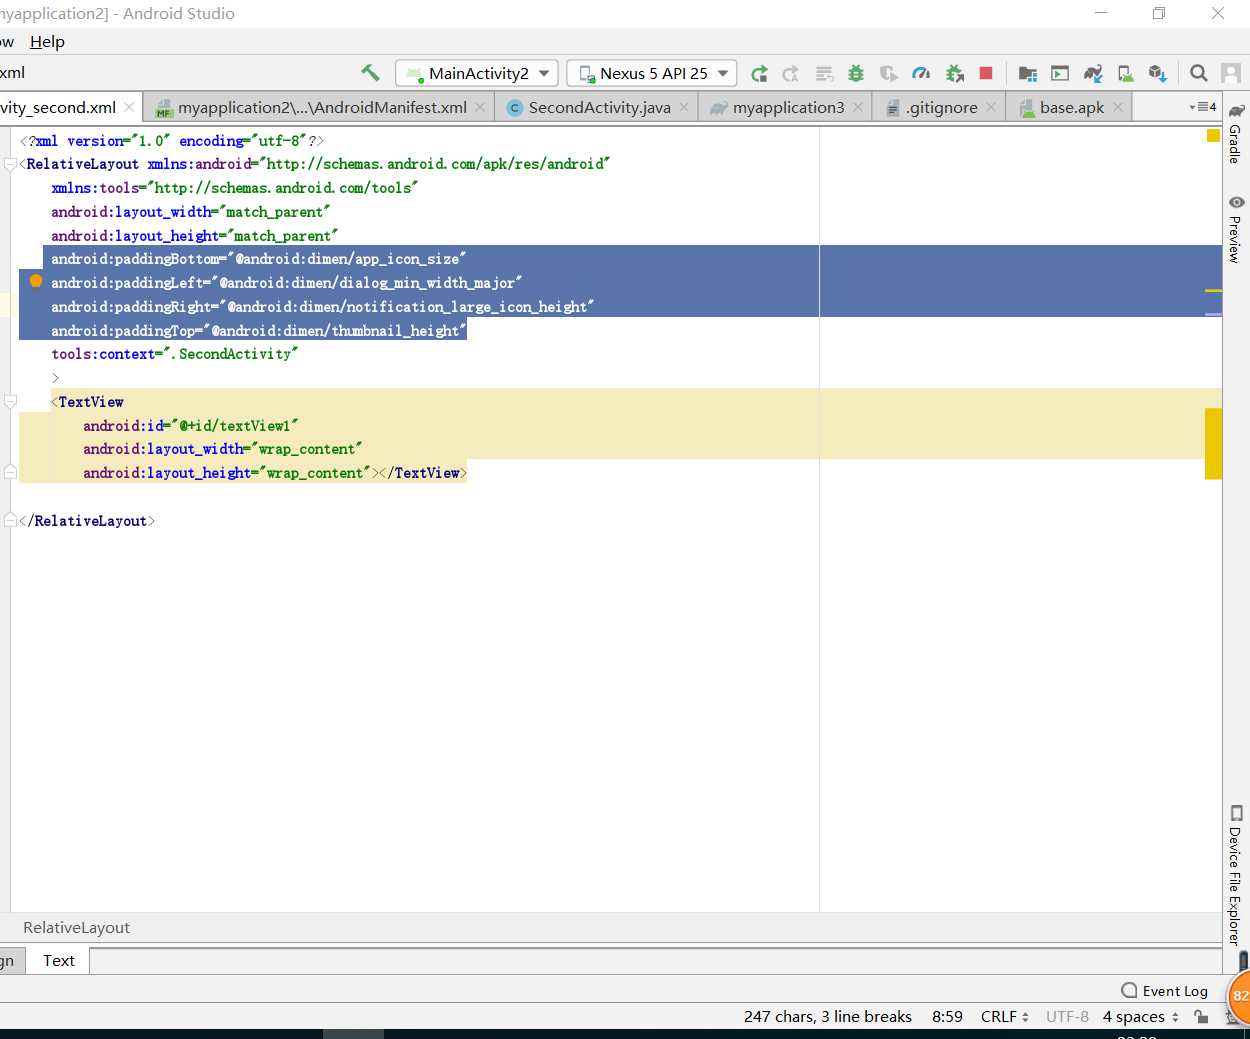The width and height of the screenshot is (1250, 1039).
Task: Open the Help menu
Action: pyautogui.click(x=47, y=41)
